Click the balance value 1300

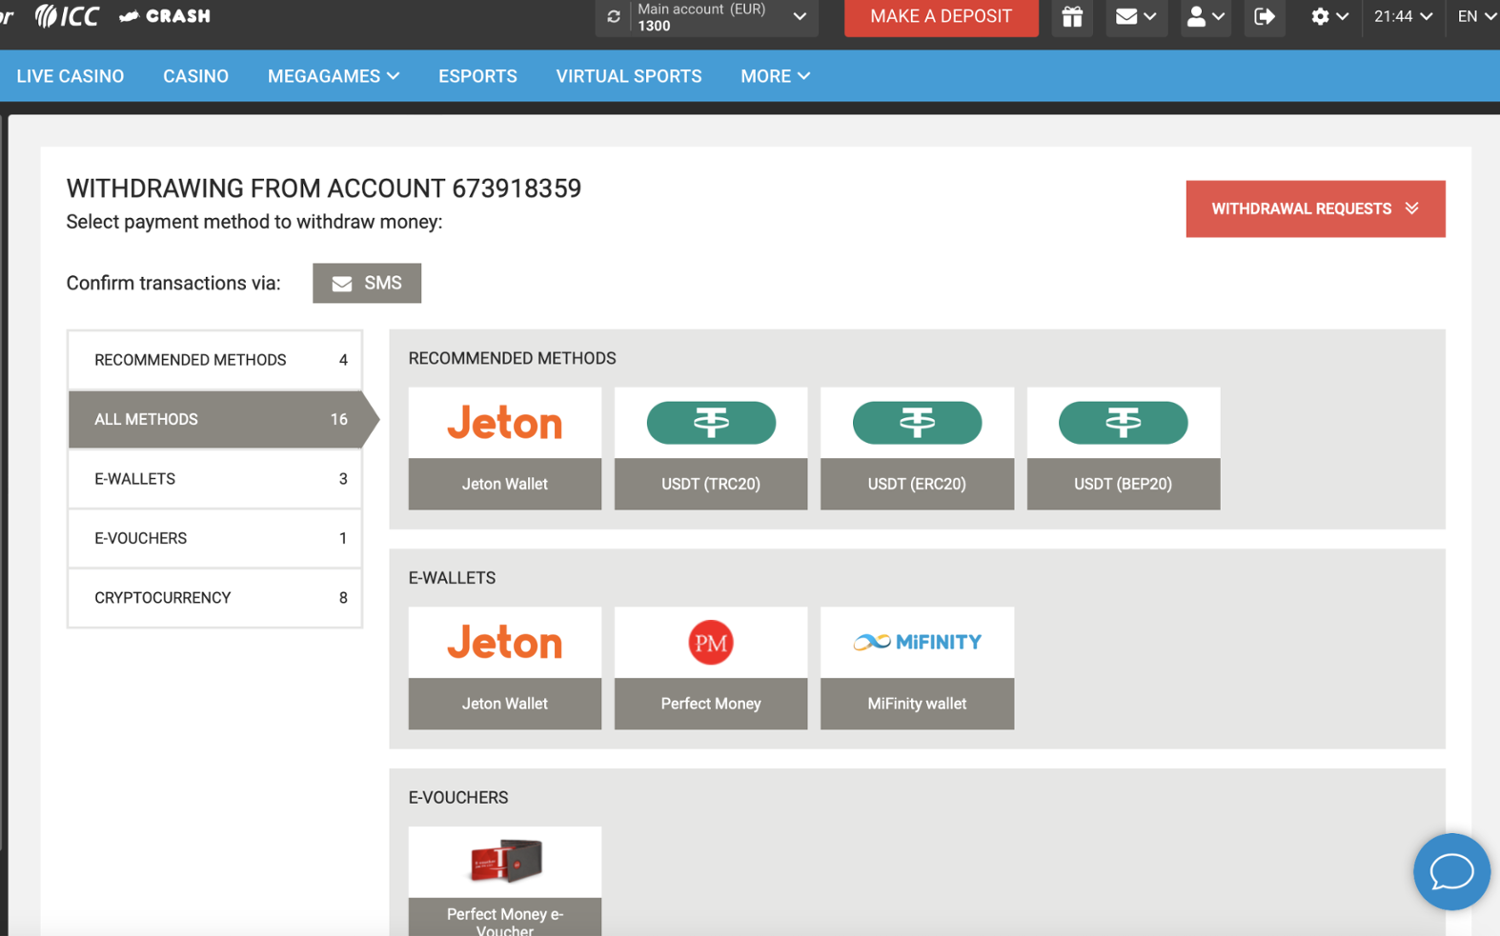pos(654,26)
